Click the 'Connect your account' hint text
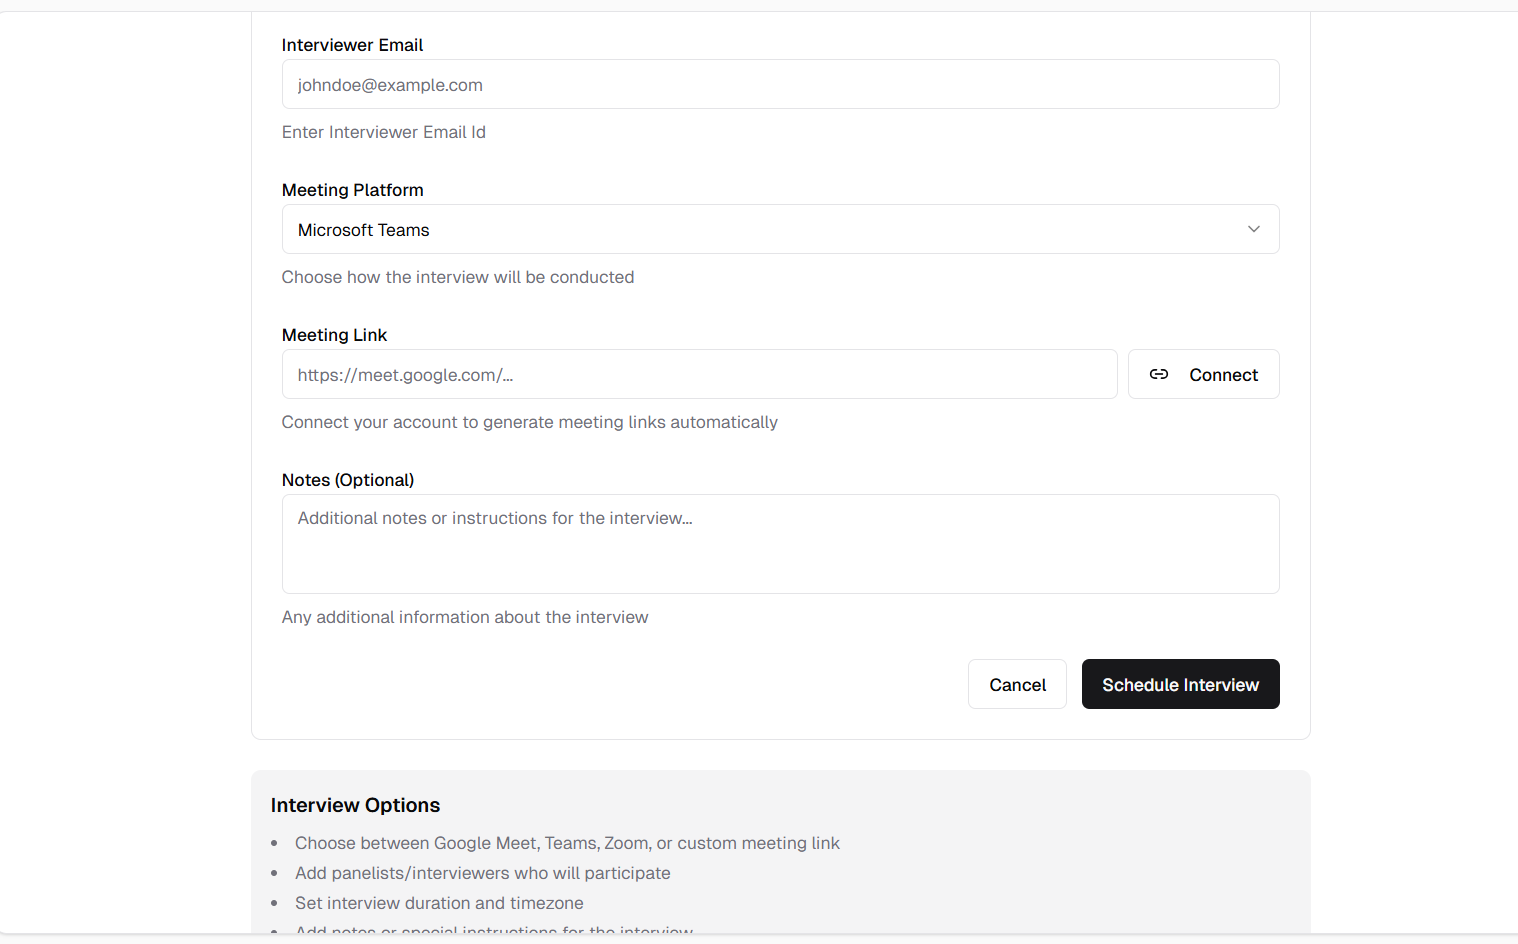 click(x=529, y=422)
